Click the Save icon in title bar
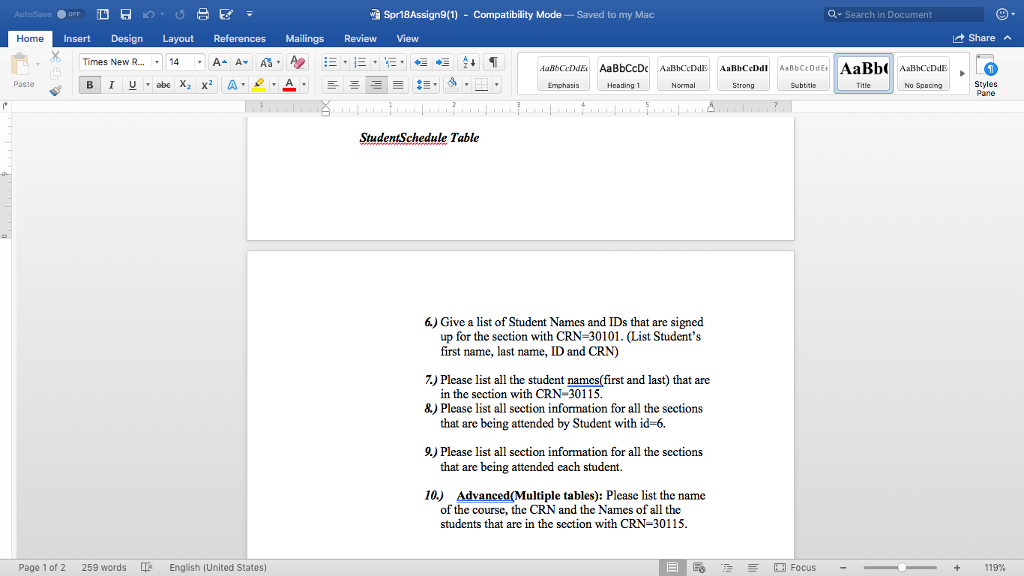1024x576 pixels. [x=126, y=14]
